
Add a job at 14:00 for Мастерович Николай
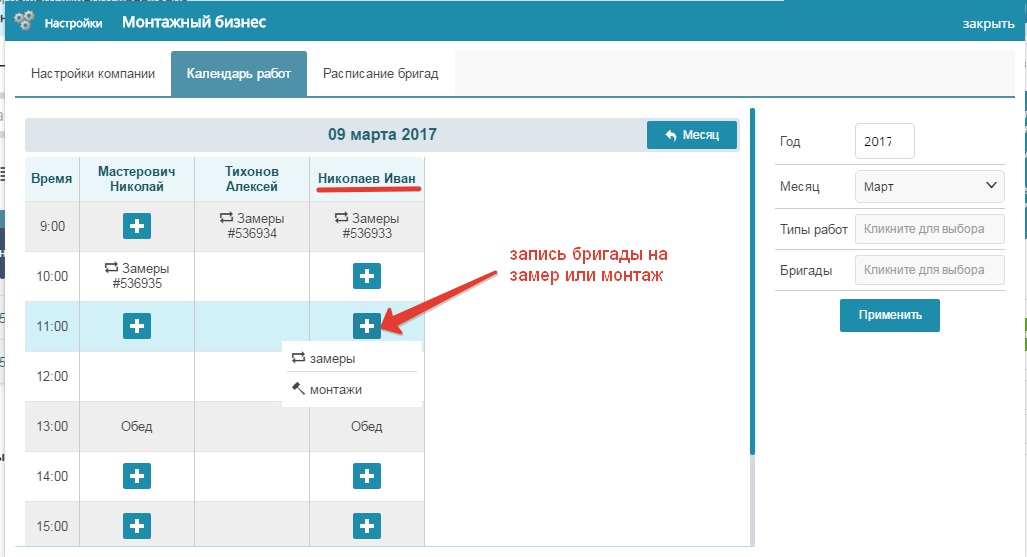point(137,476)
